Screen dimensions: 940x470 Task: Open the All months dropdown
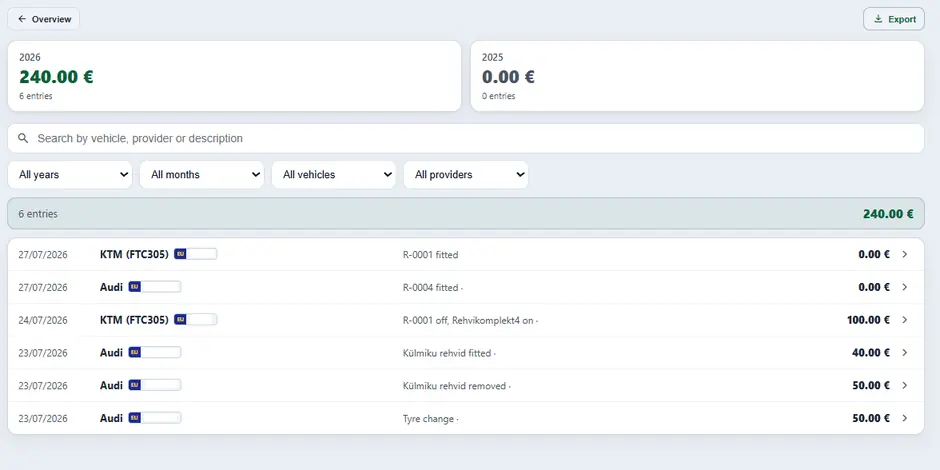click(x=202, y=175)
